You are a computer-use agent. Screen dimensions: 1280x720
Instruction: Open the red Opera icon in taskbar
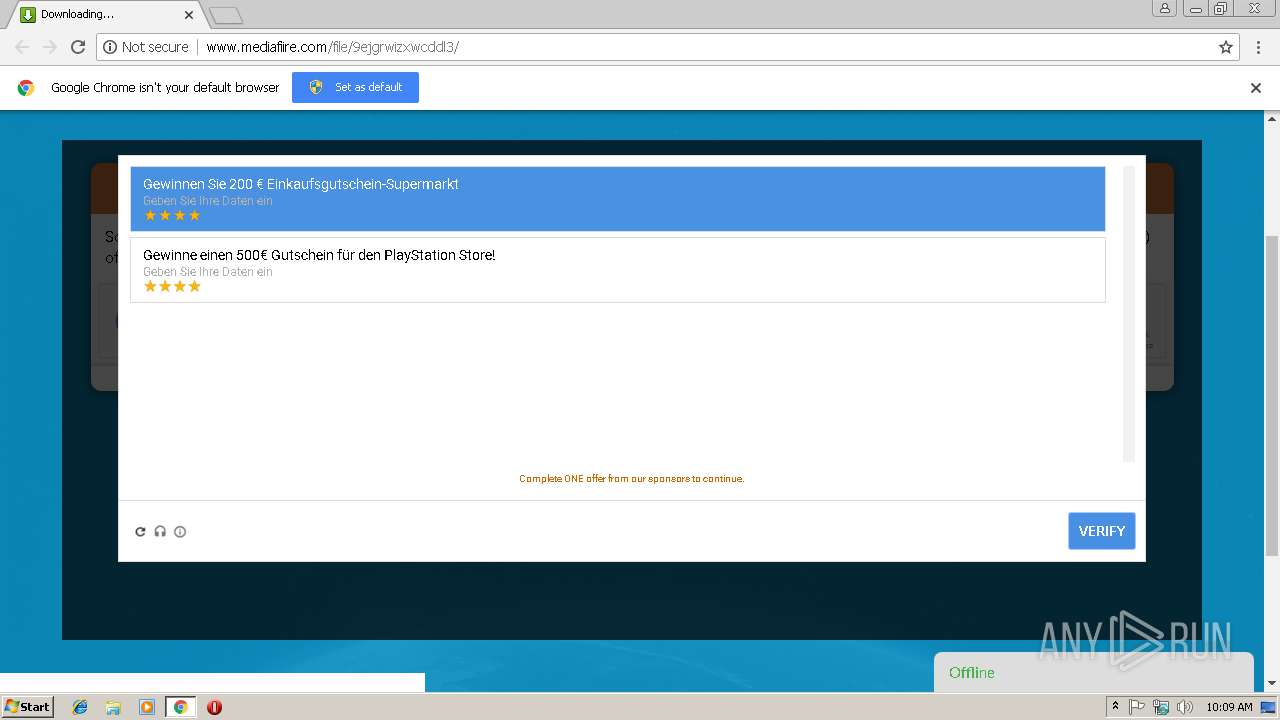[214, 707]
